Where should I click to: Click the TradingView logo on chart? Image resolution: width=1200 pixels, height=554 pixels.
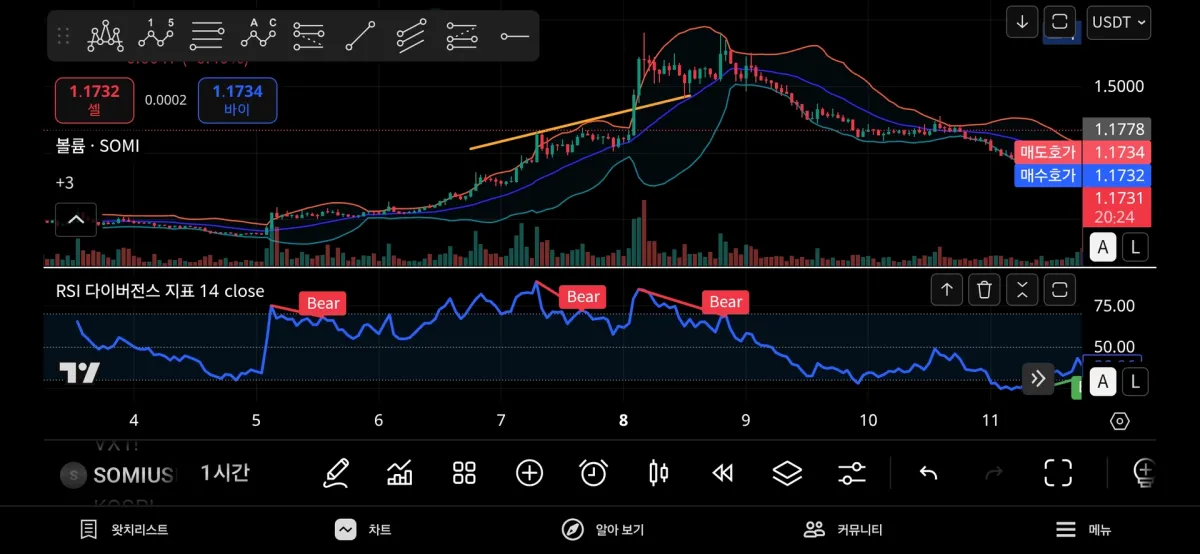[79, 373]
